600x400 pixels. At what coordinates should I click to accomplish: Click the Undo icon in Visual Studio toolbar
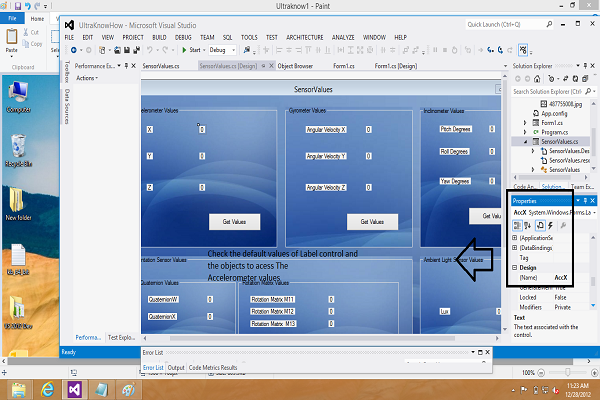point(150,50)
